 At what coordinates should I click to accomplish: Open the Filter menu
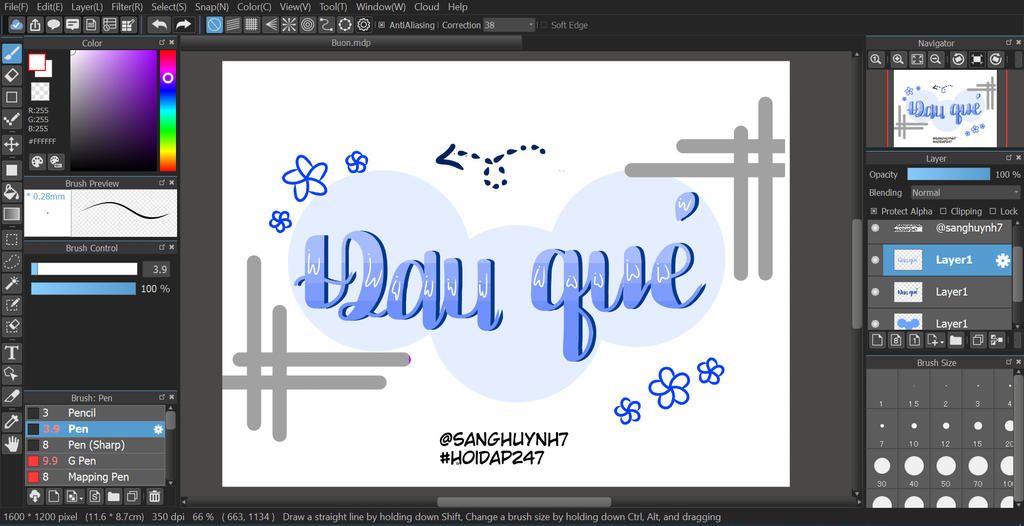tap(127, 7)
